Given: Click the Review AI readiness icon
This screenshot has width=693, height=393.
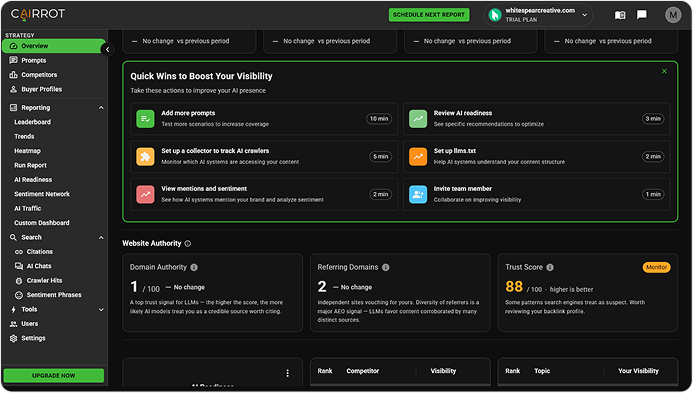Looking at the screenshot, I should (418, 119).
